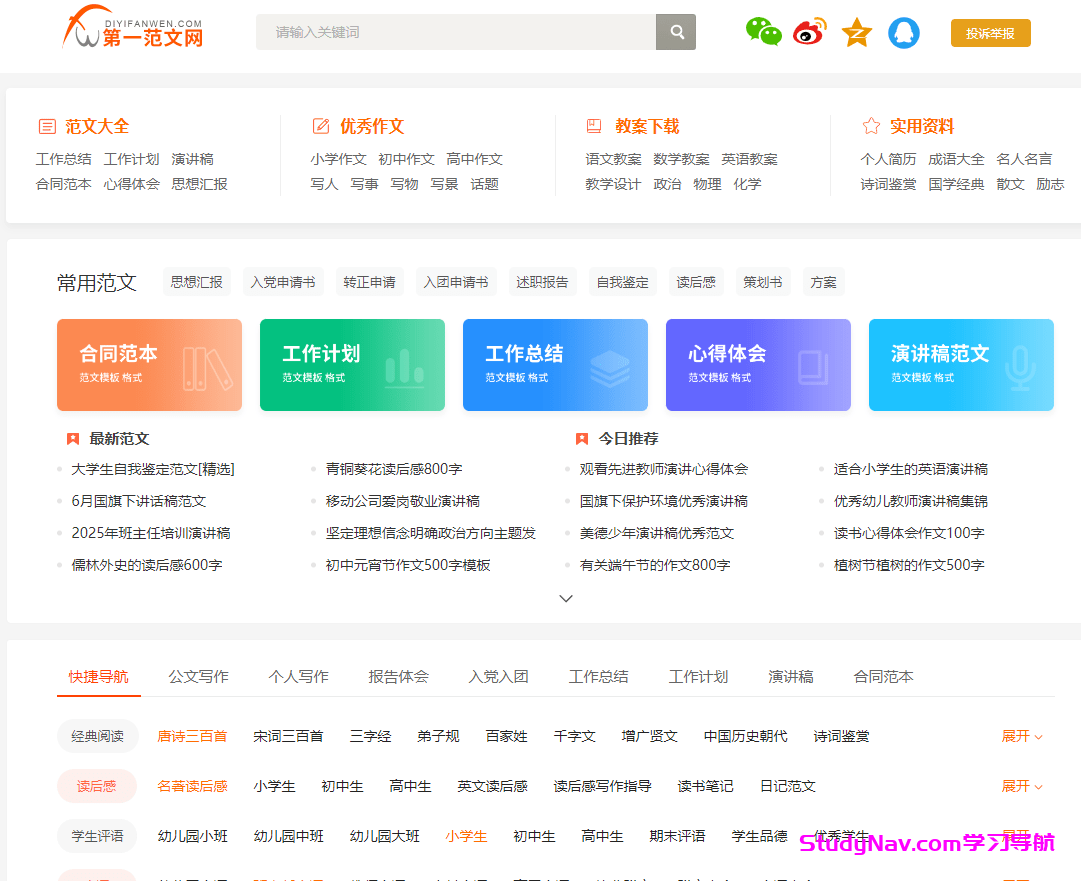Open the 策划书 tag
1081x881 pixels.
click(x=762, y=282)
